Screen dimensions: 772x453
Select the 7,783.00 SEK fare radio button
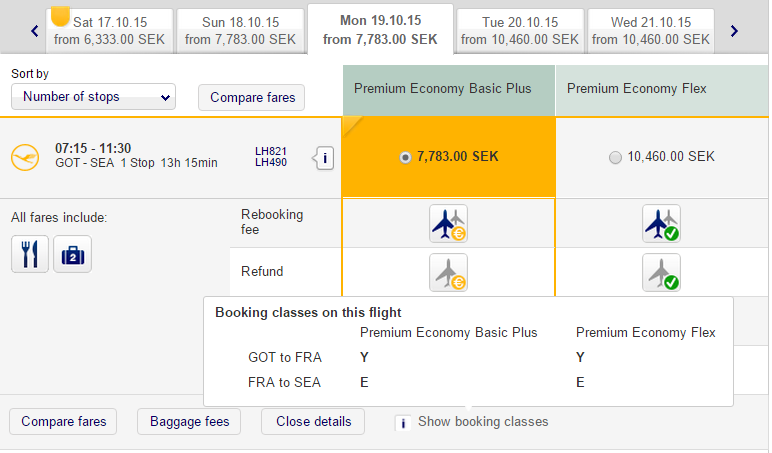tap(405, 157)
